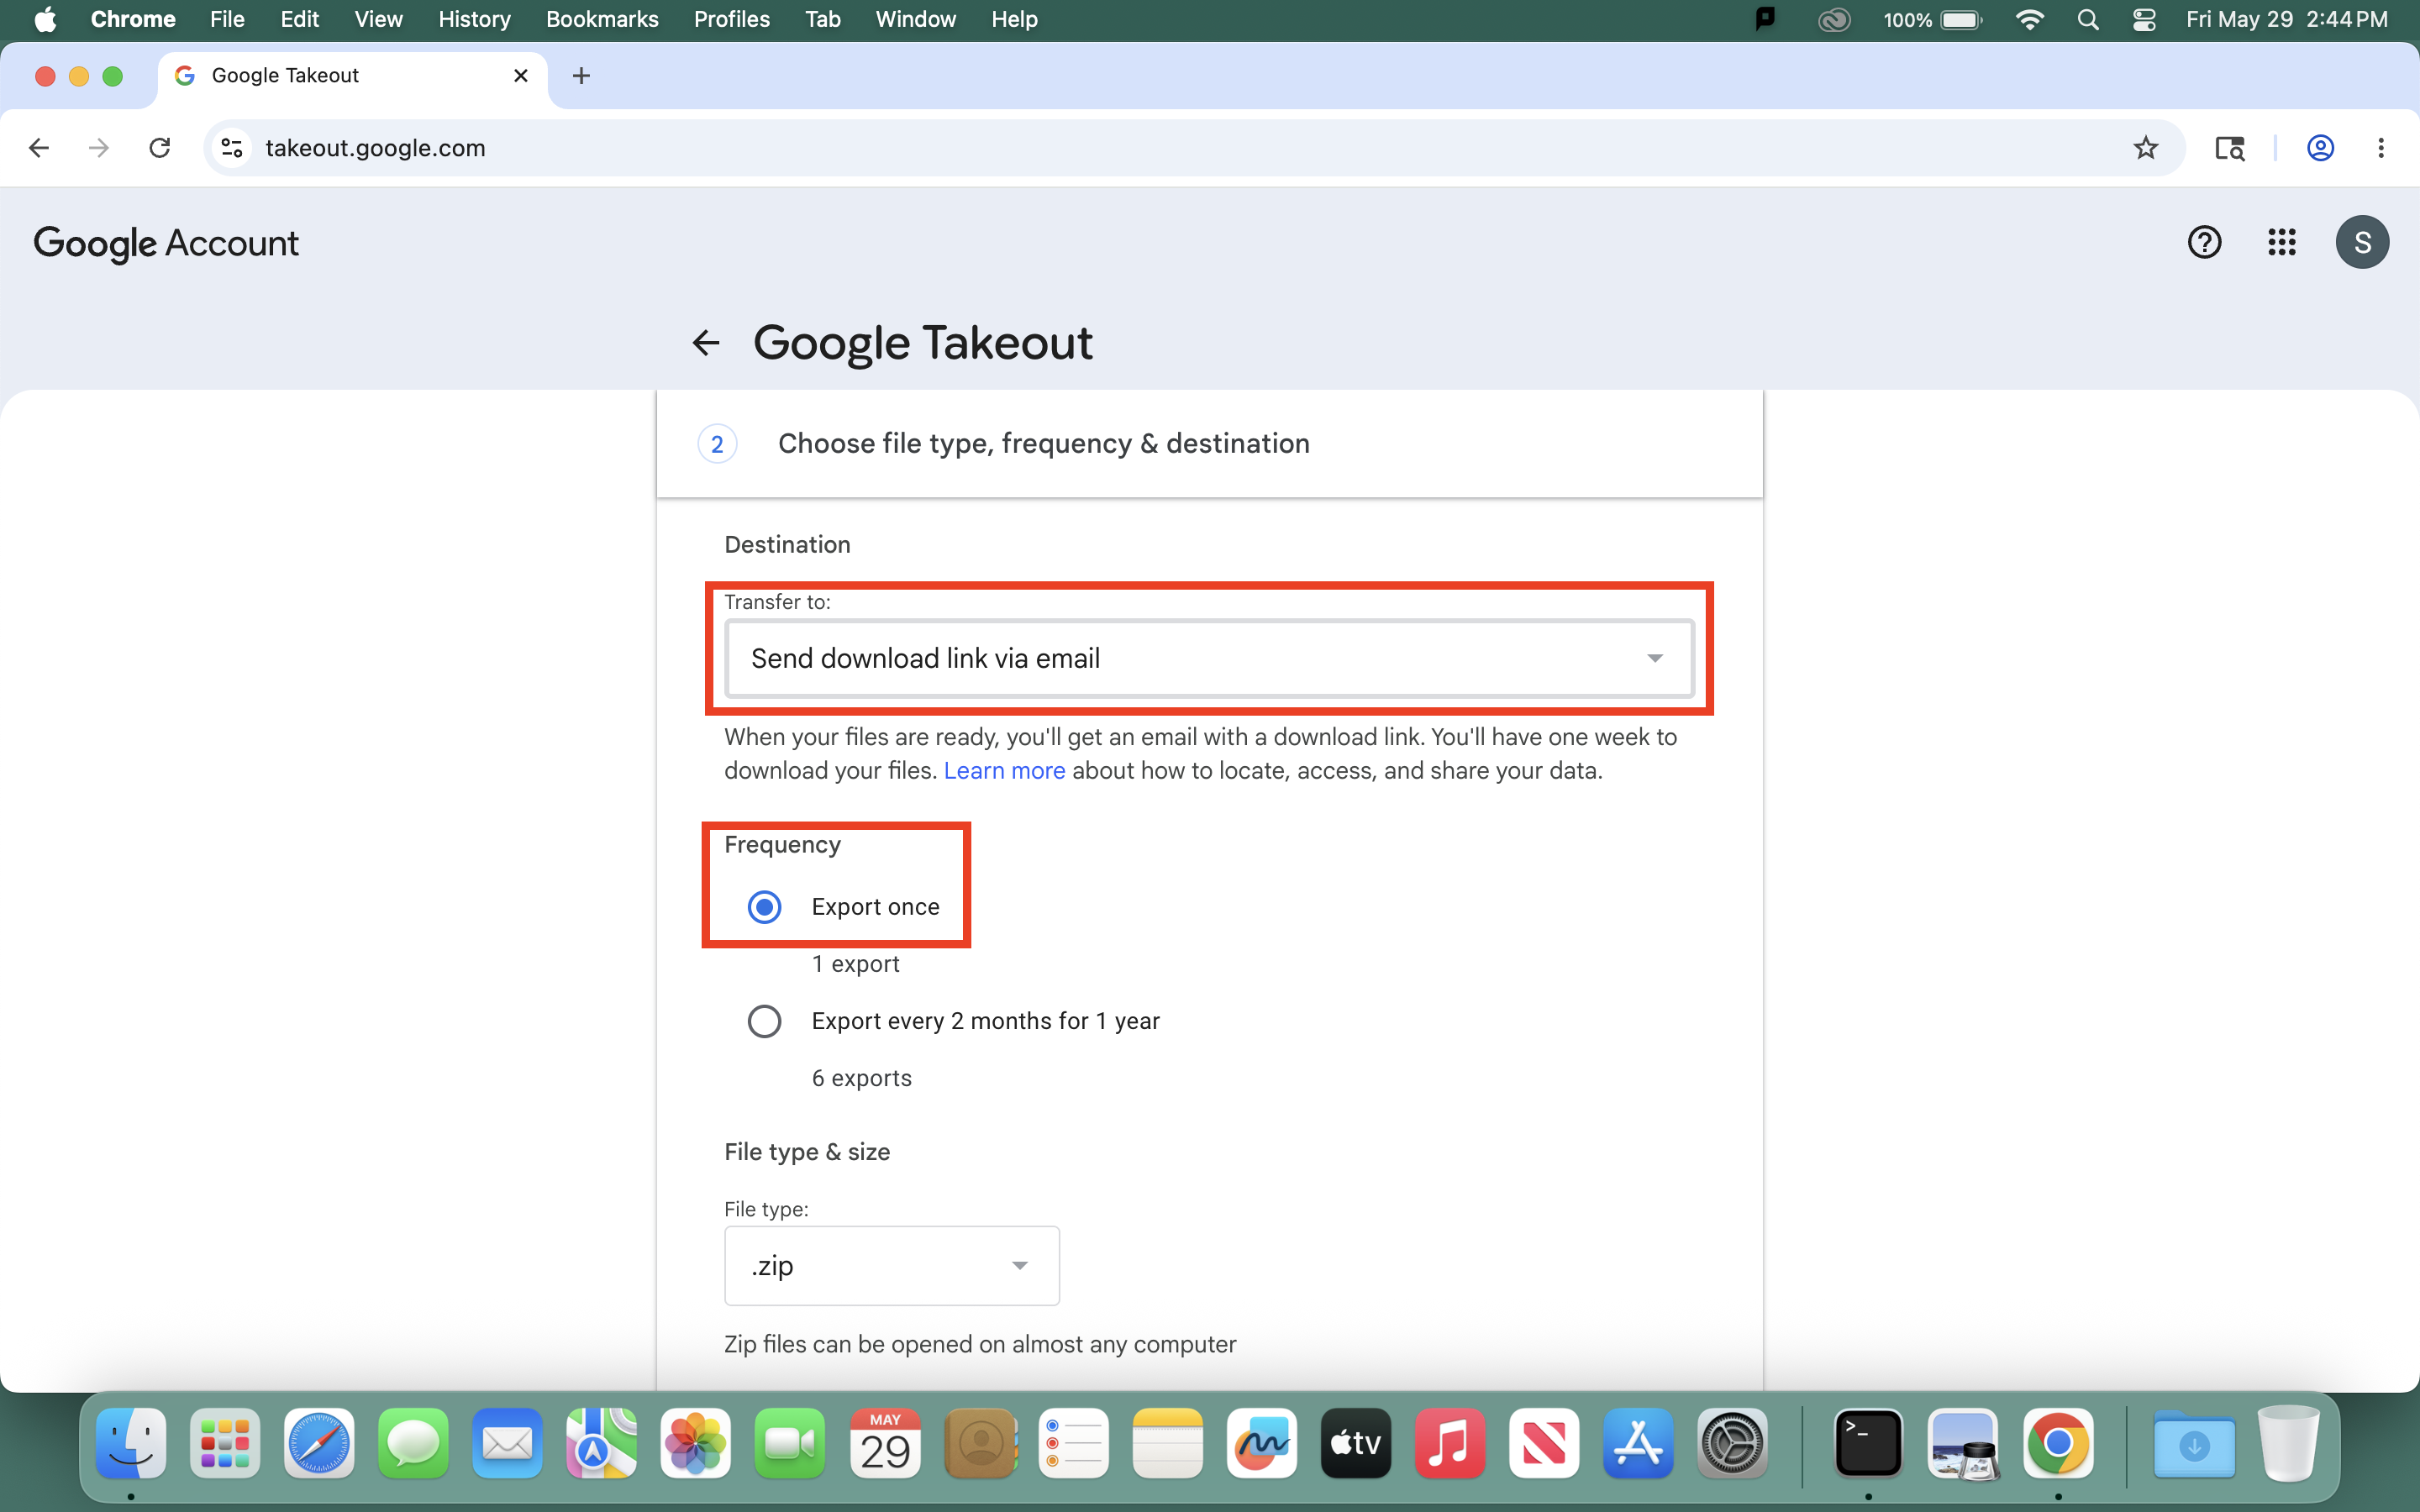Open the Chrome profile icon in toolbar

2320,148
